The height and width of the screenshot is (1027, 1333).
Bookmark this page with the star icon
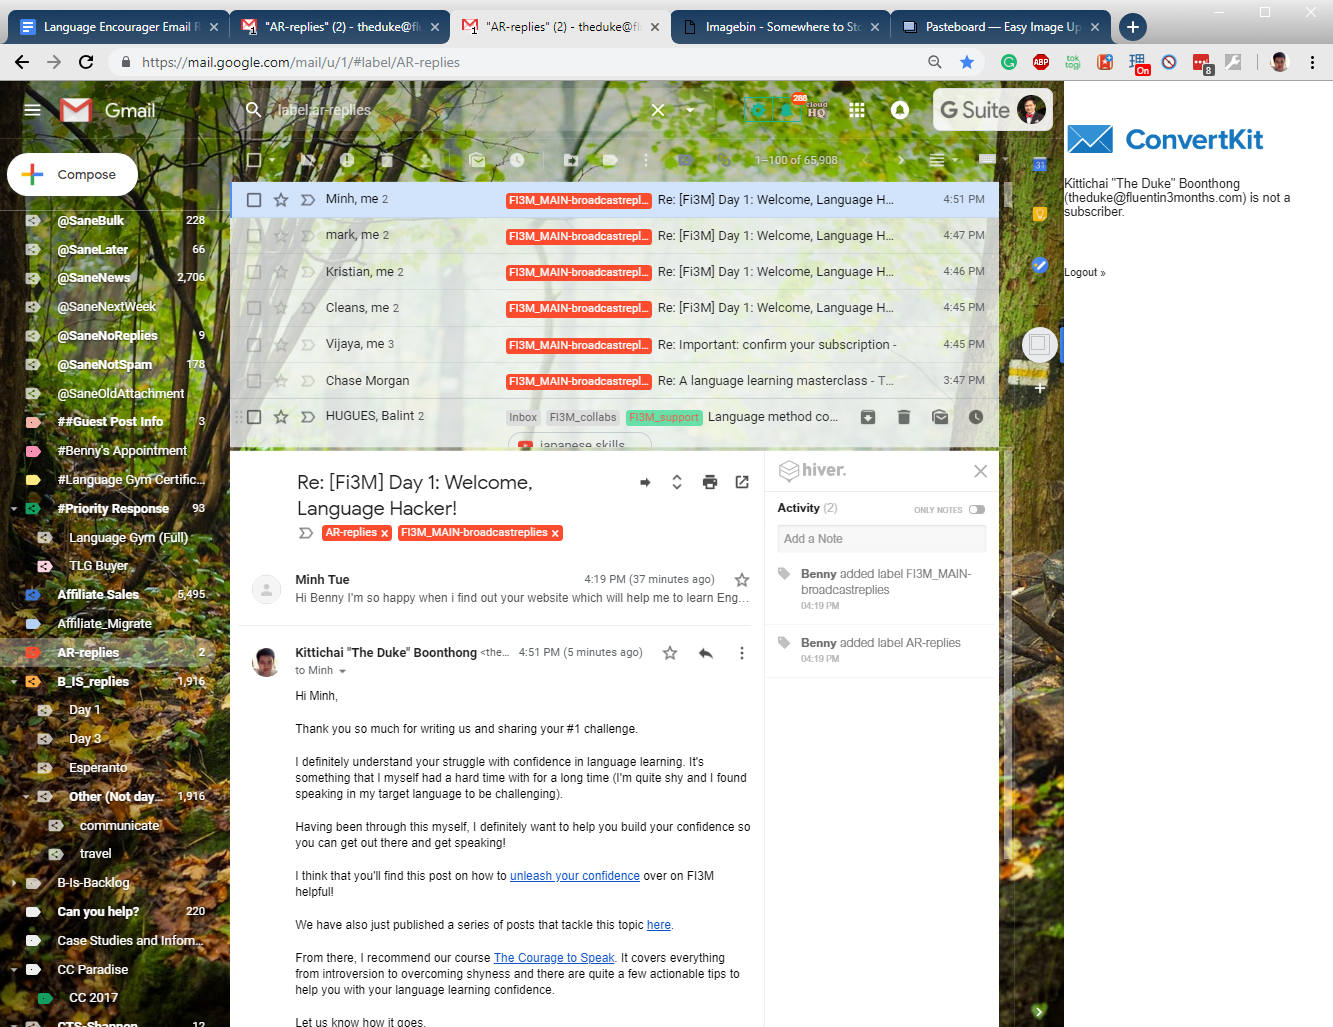click(967, 62)
